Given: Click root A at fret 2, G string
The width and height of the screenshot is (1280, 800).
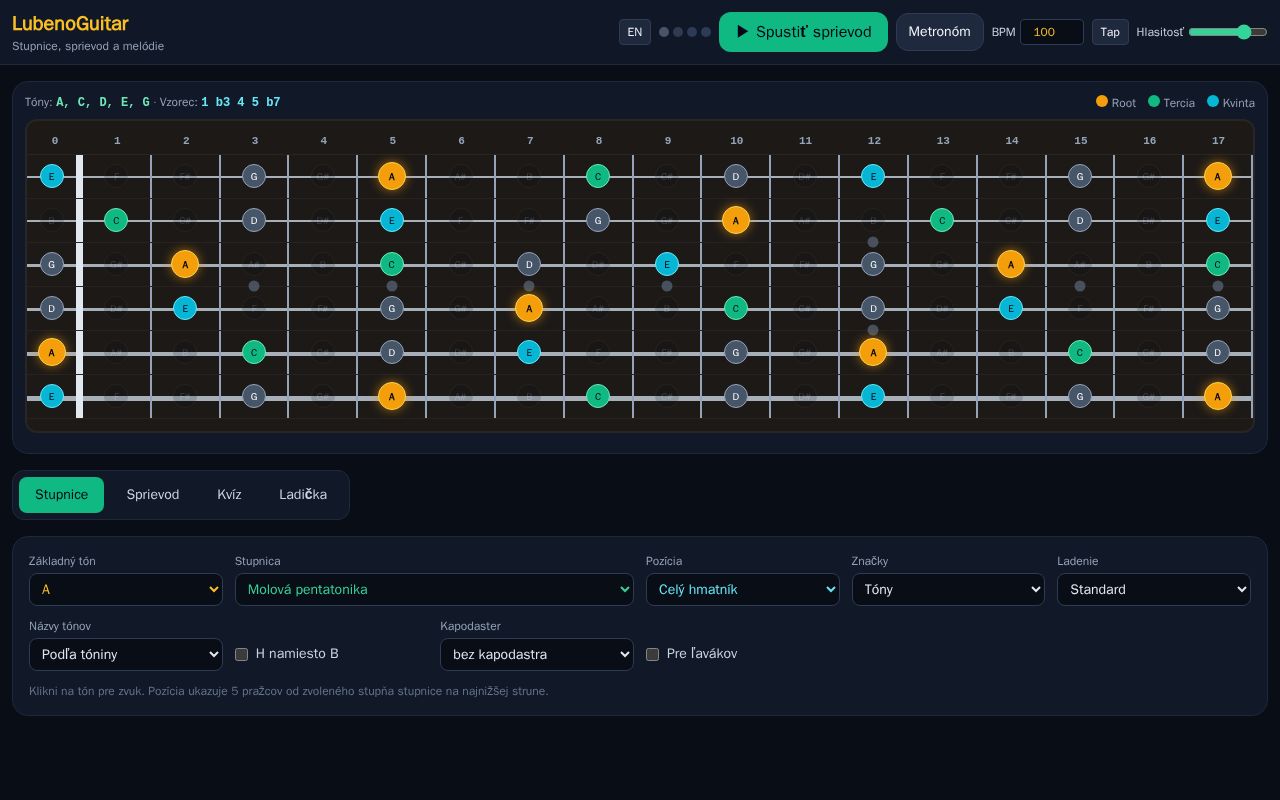Looking at the screenshot, I should coord(185,264).
